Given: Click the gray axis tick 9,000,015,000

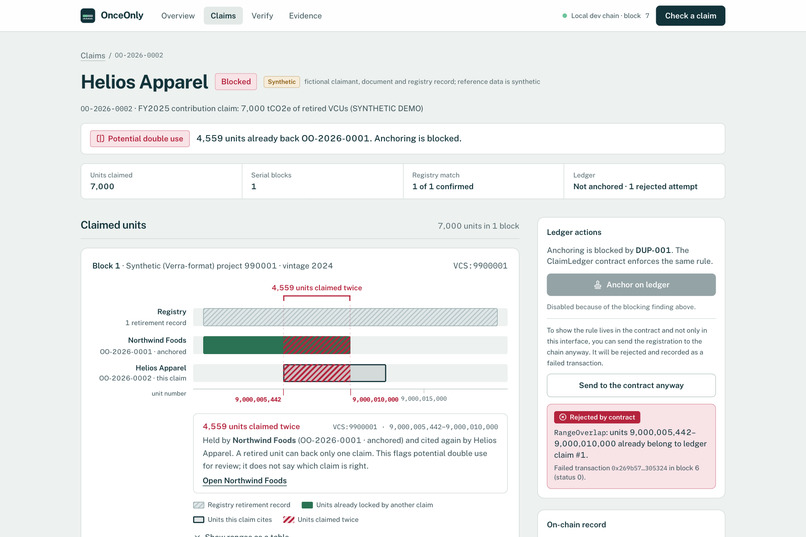Looking at the screenshot, I should click(424, 399).
